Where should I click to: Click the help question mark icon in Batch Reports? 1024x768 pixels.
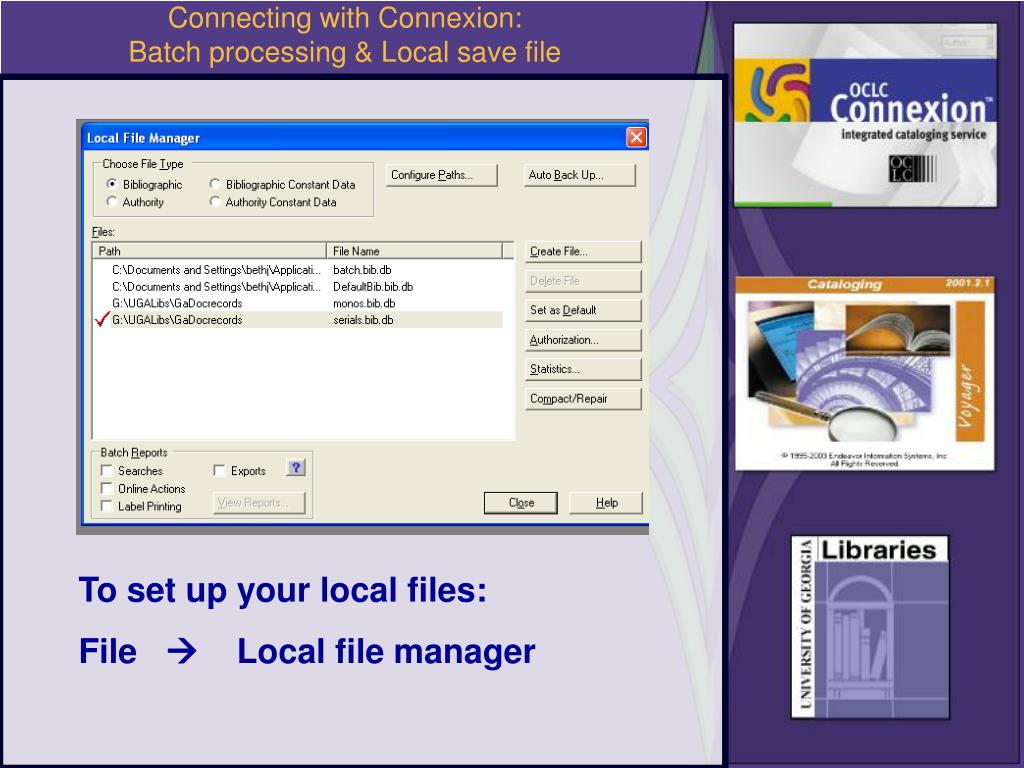point(296,468)
